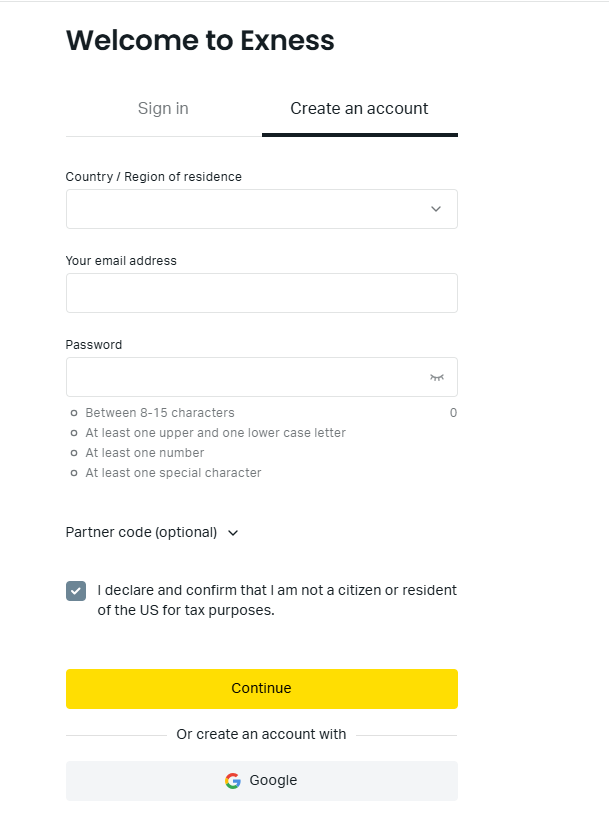Viewport: 609px width, 834px height.
Task: Click the Google logo icon
Action: click(233, 781)
